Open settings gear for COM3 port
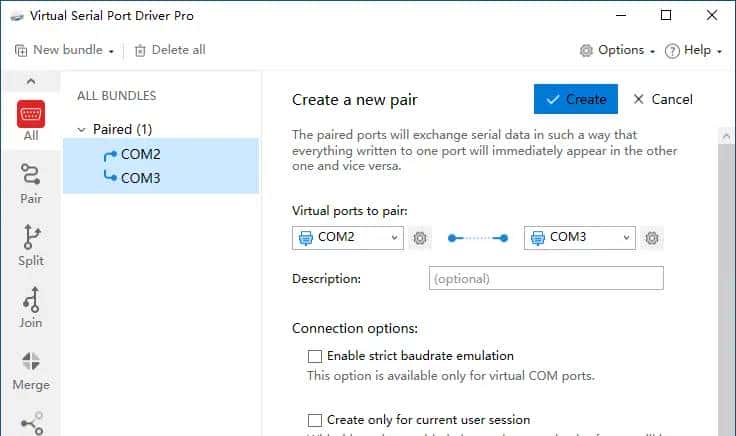 652,238
